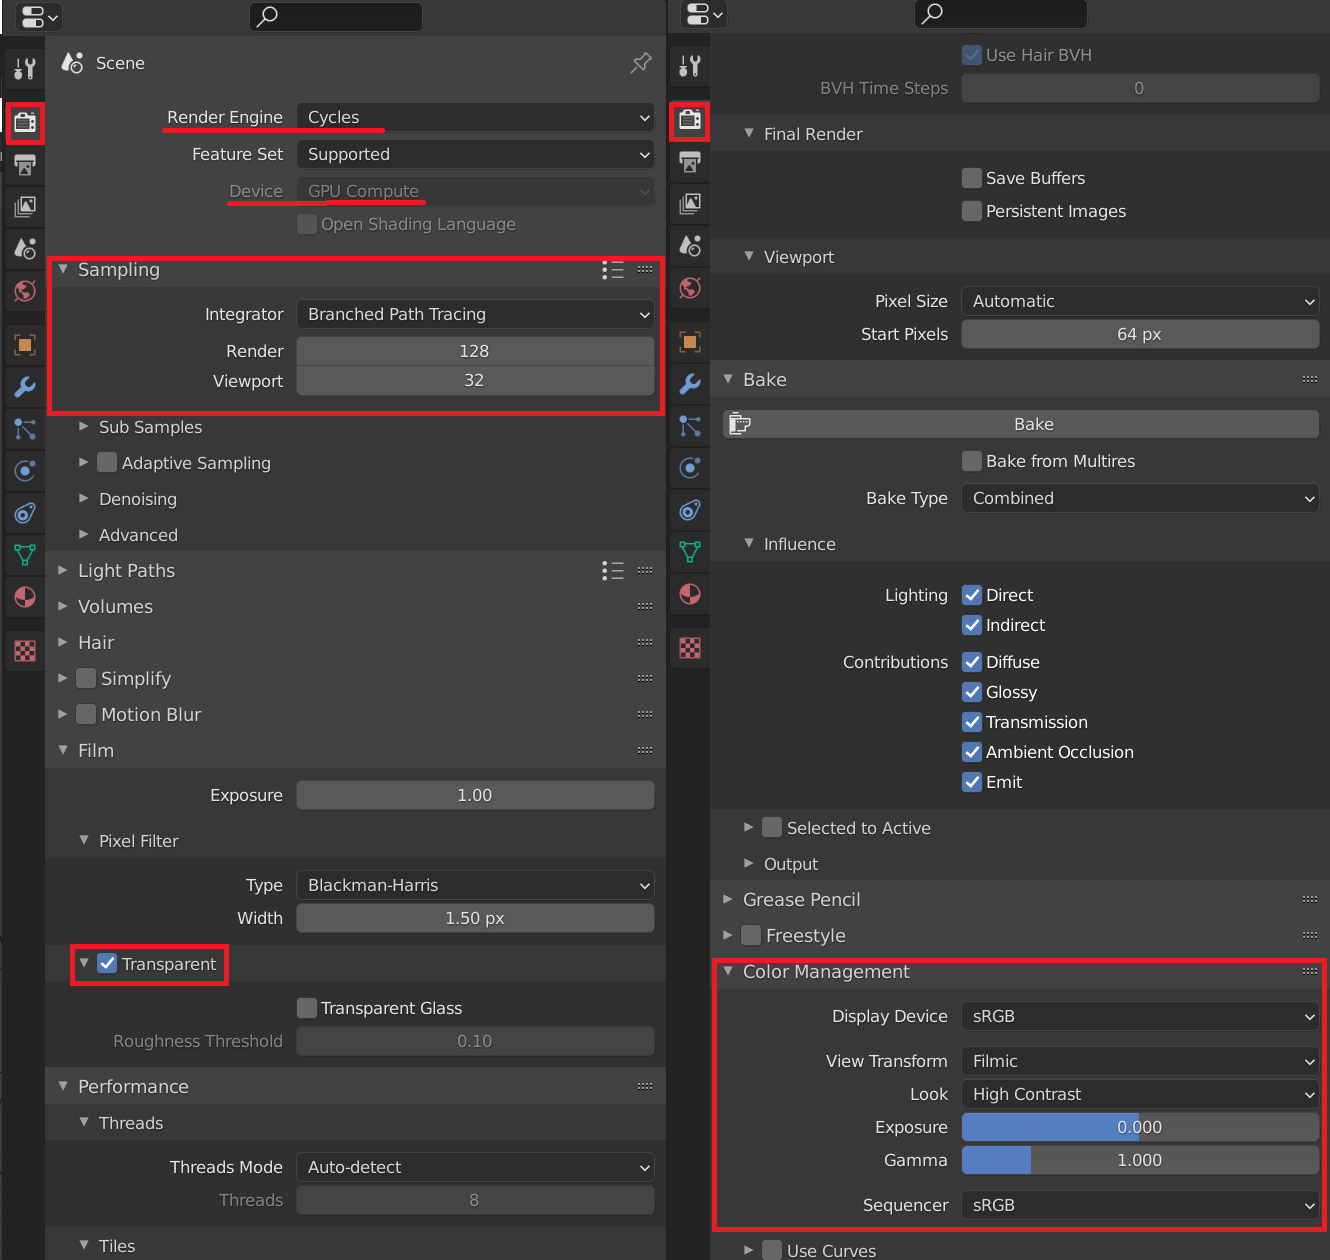Click the Bake button

coord(1021,423)
